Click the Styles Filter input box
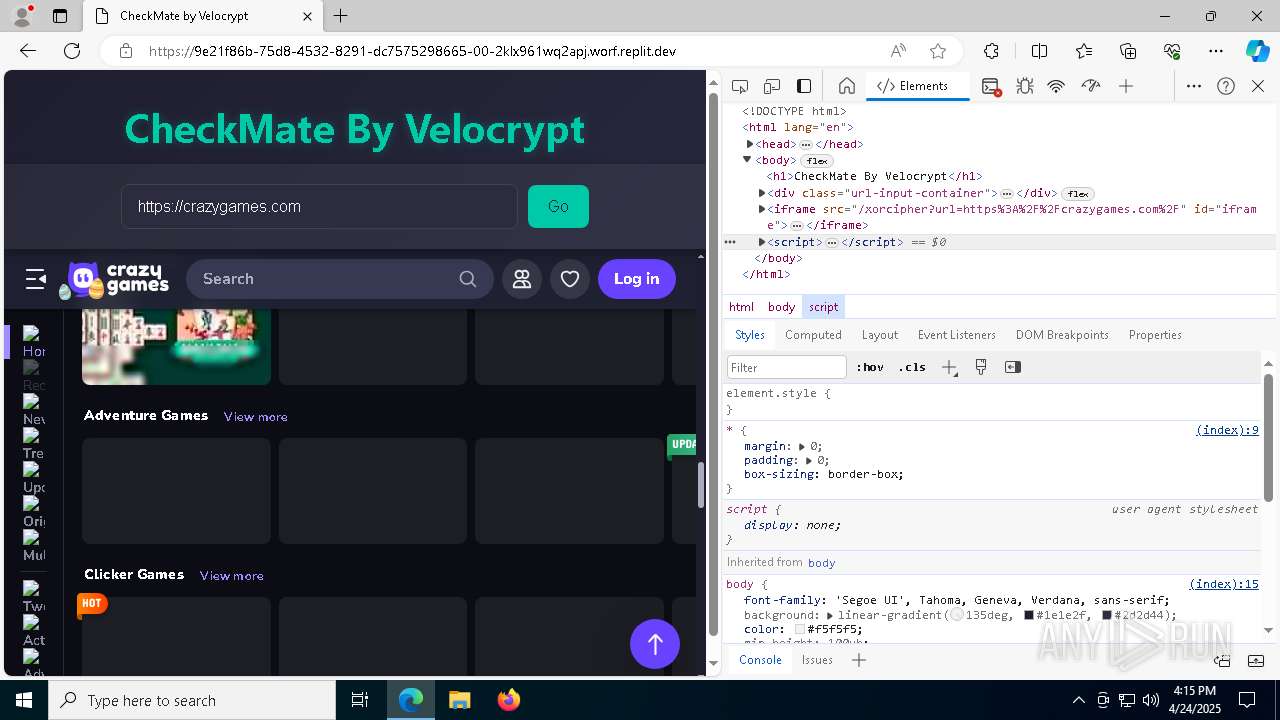1280x720 pixels. 787,367
